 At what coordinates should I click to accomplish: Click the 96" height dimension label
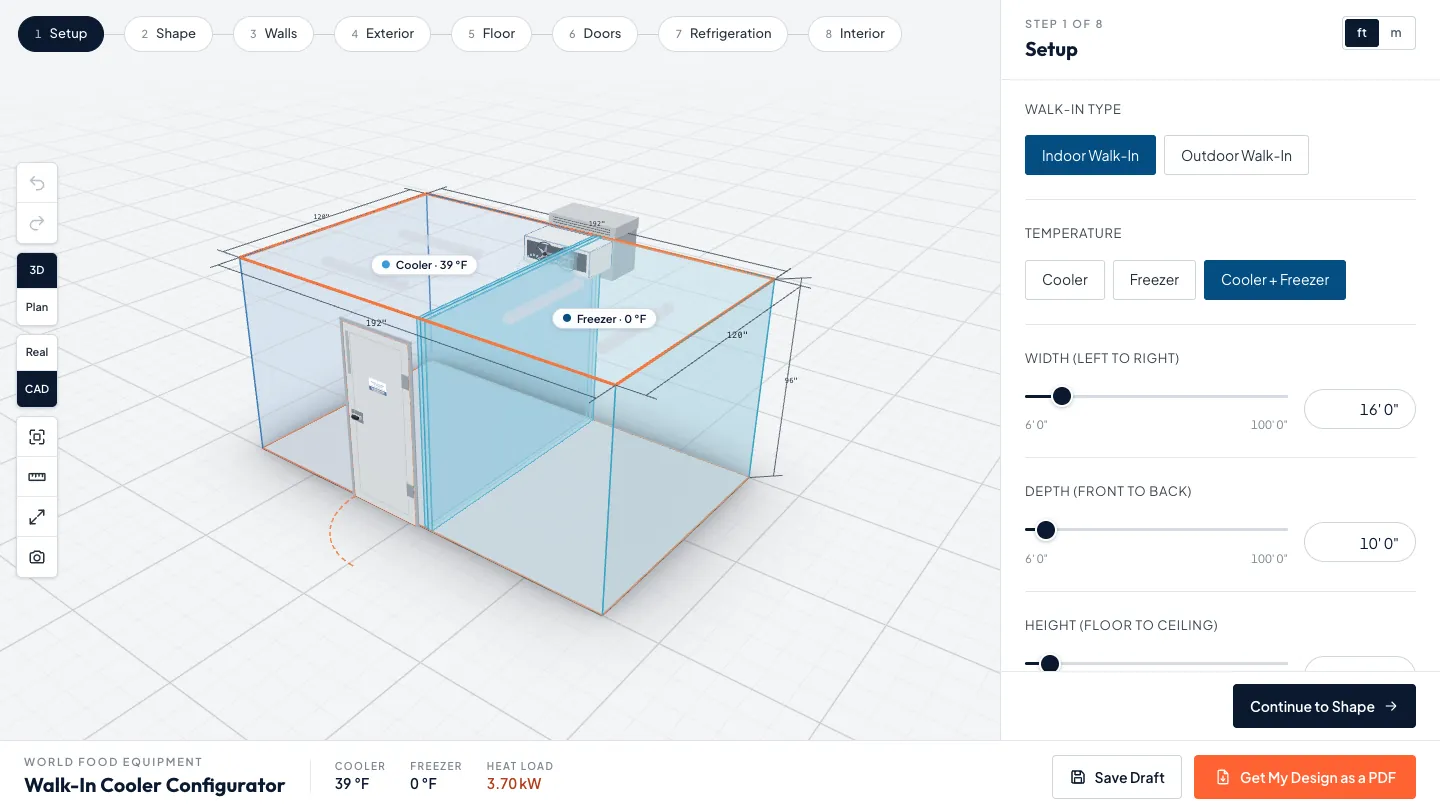point(790,380)
